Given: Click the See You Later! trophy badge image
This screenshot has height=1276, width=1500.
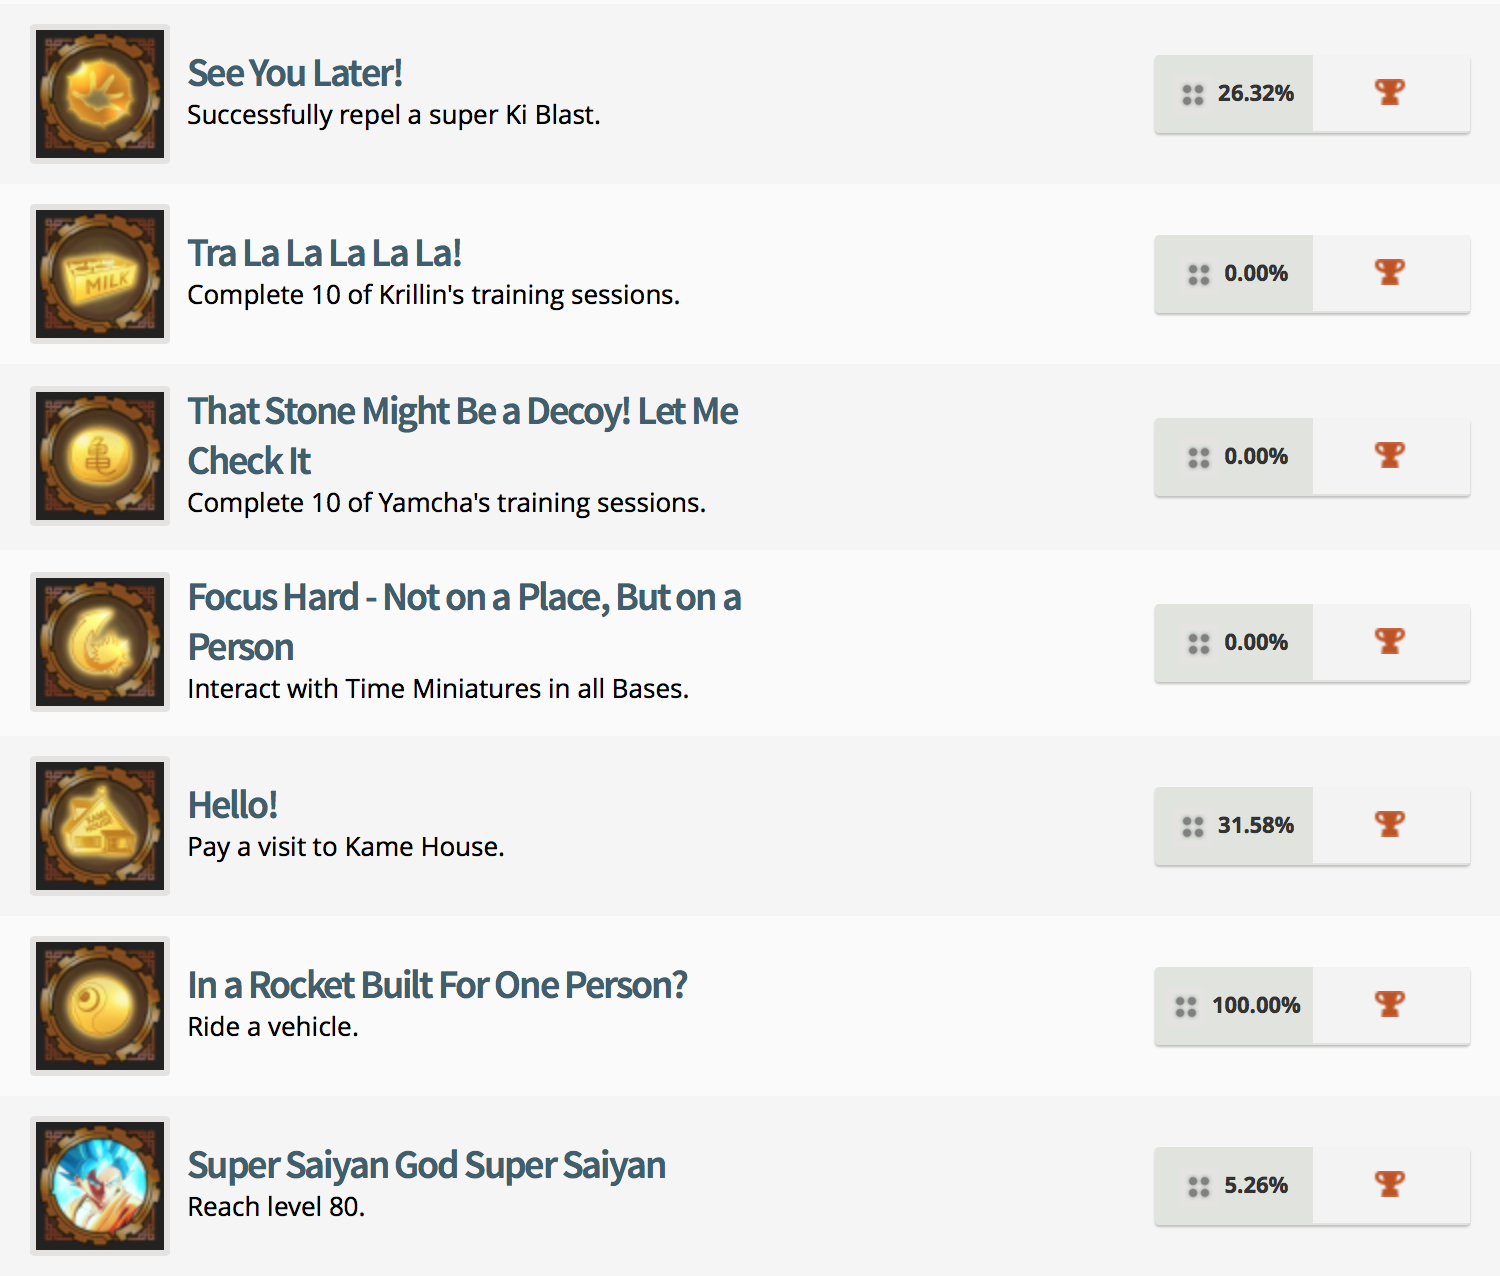Looking at the screenshot, I should point(100,94).
